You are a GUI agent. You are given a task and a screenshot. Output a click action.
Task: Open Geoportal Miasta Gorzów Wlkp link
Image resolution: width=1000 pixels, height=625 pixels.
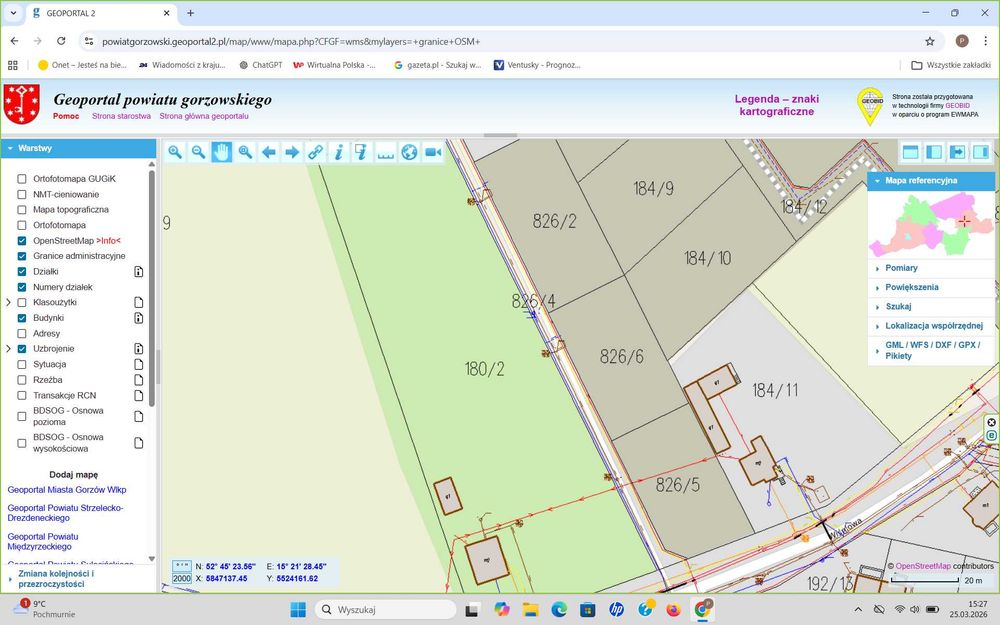coord(67,490)
